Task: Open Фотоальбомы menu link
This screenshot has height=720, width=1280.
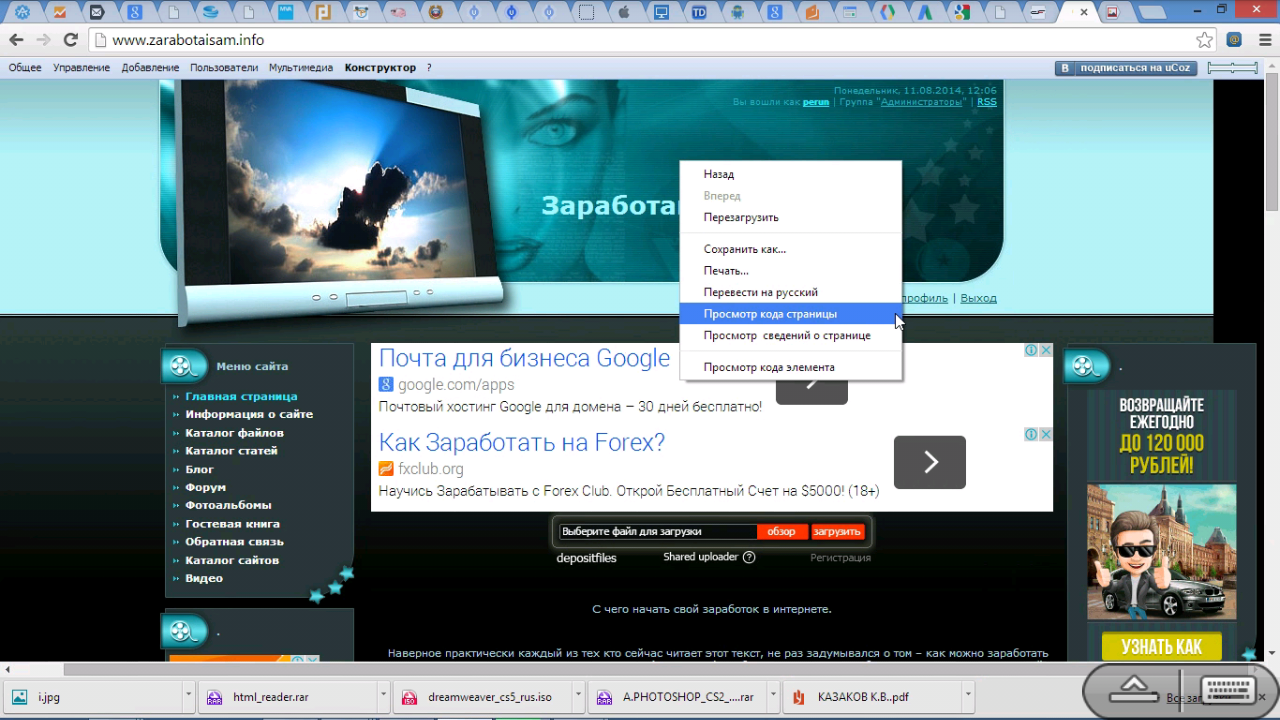Action: (x=228, y=505)
